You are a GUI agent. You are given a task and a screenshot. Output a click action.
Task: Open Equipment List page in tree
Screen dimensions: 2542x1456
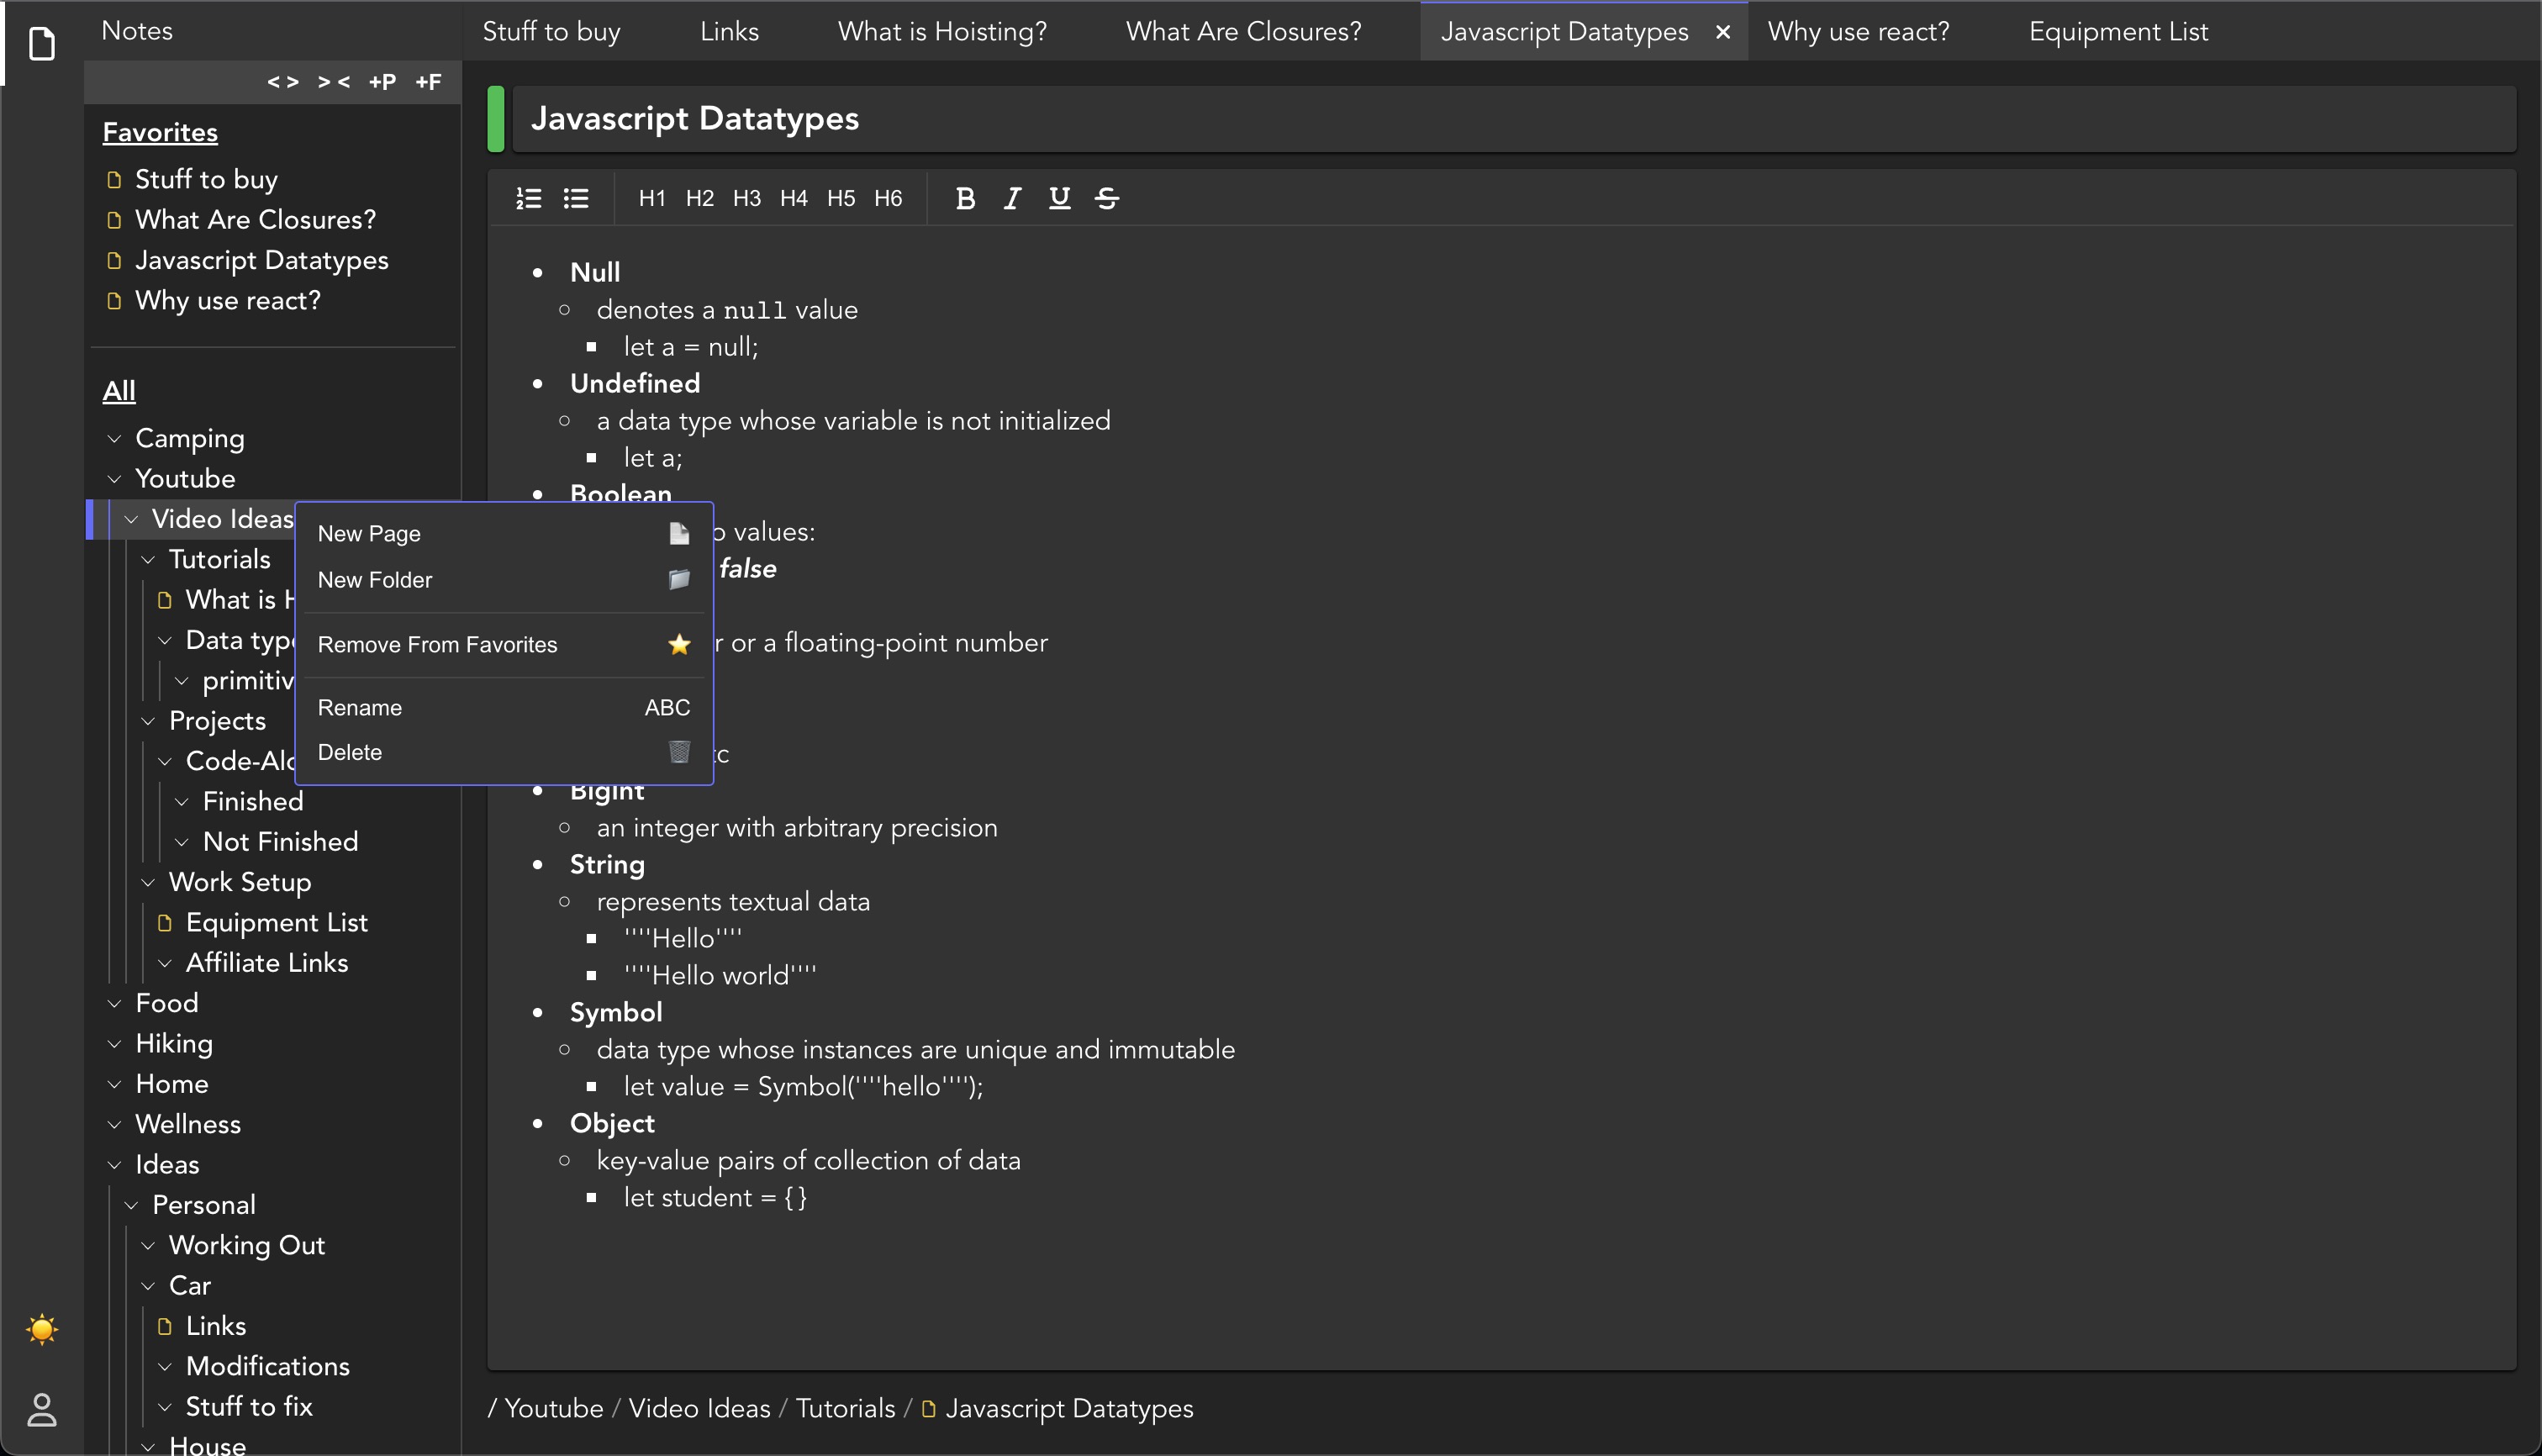pos(276,922)
